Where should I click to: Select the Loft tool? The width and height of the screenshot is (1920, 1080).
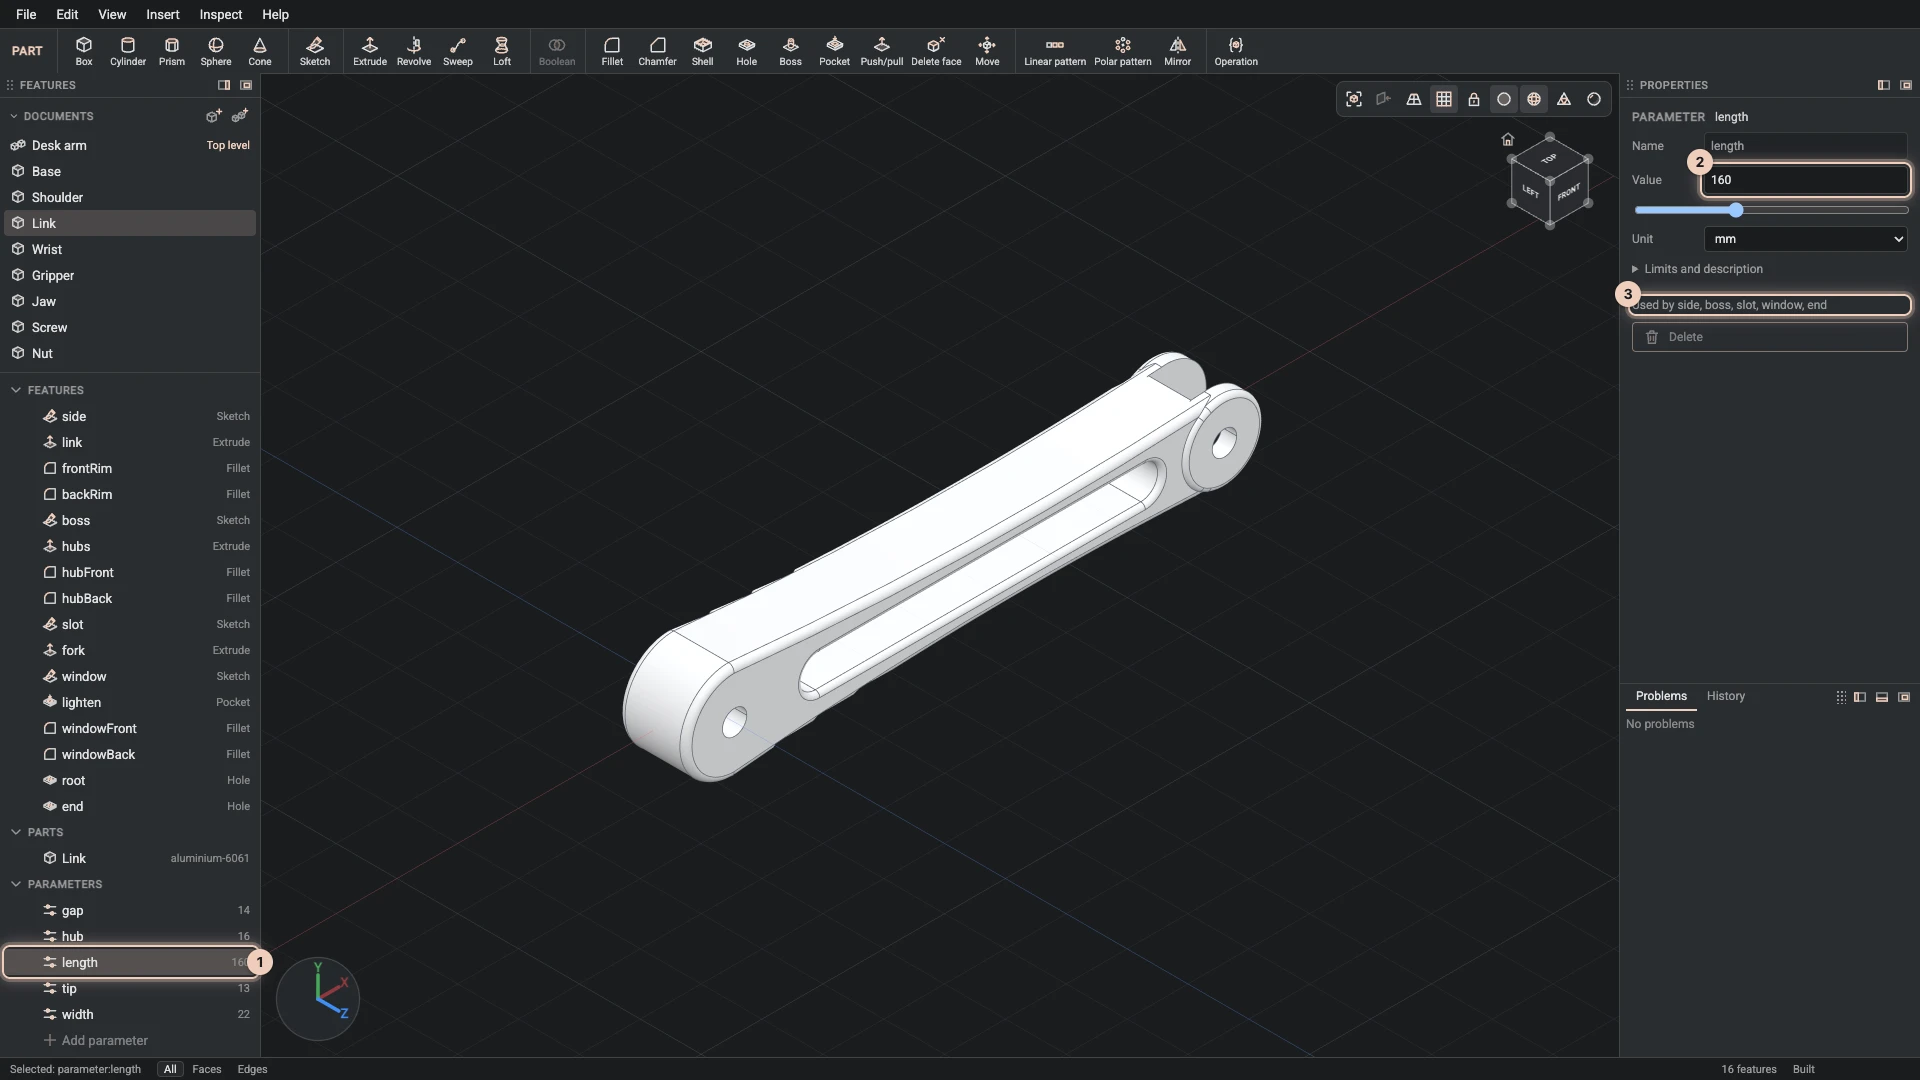(x=502, y=51)
